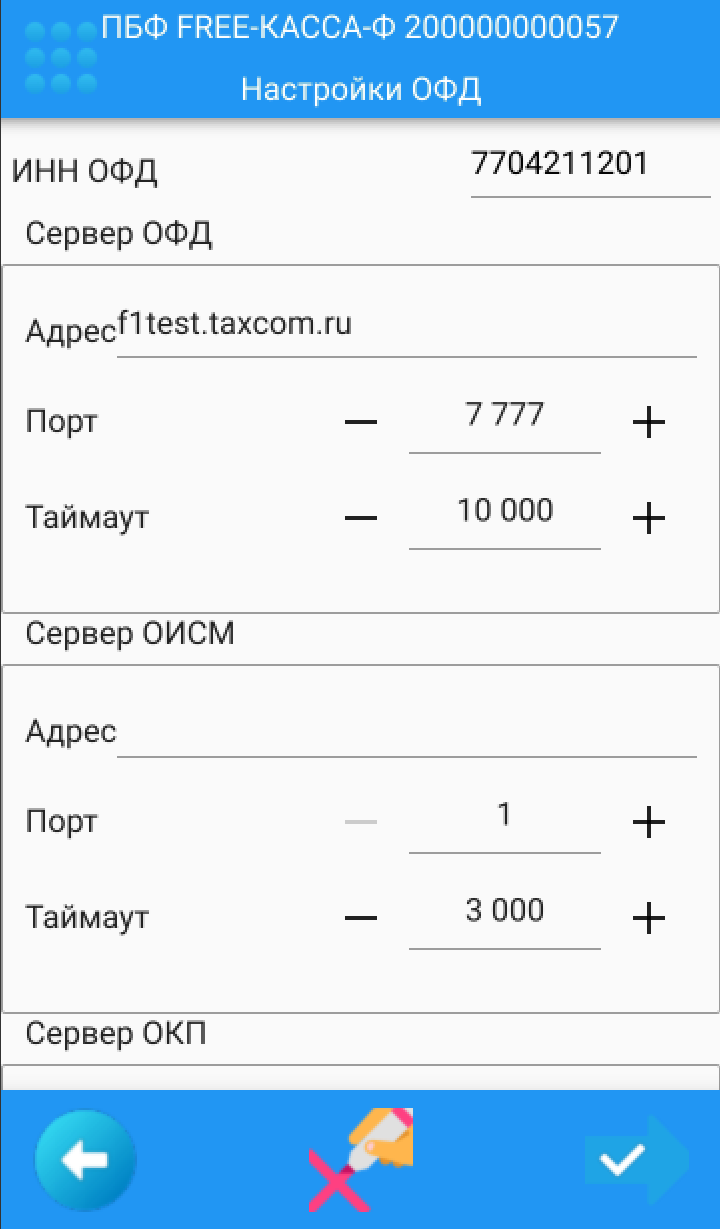This screenshot has width=720, height=1229.
Task: Click the disabled OISM port minus
Action: (361, 822)
